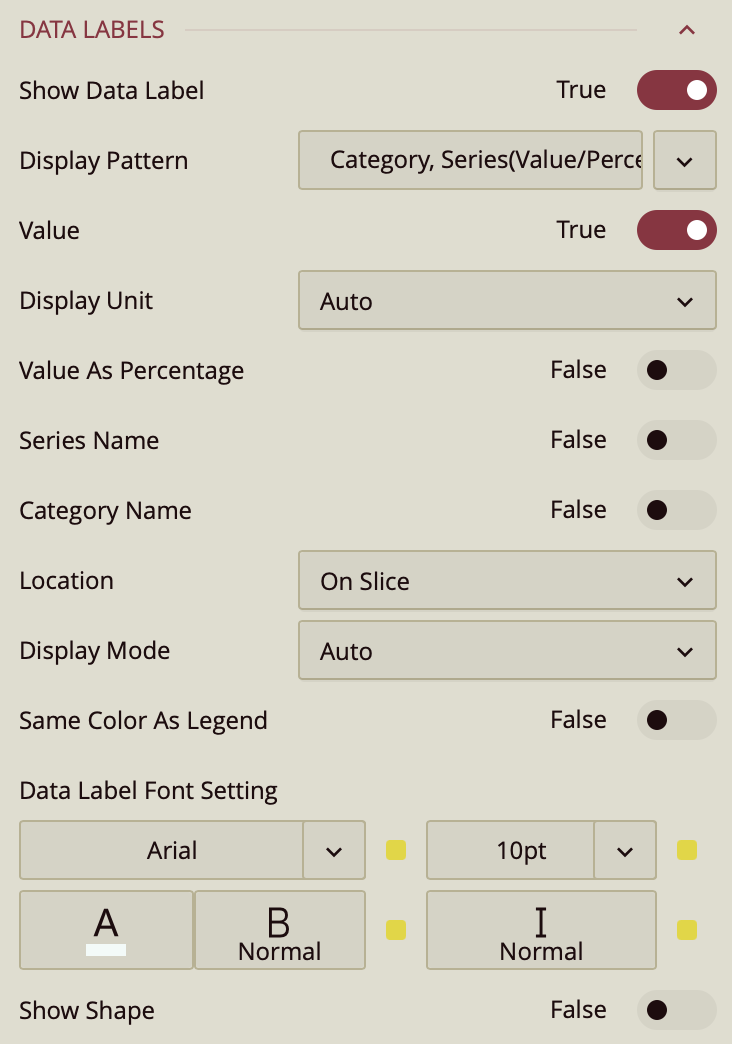The width and height of the screenshot is (732, 1044).
Task: Turn on Category Name toggle
Action: coord(677,510)
